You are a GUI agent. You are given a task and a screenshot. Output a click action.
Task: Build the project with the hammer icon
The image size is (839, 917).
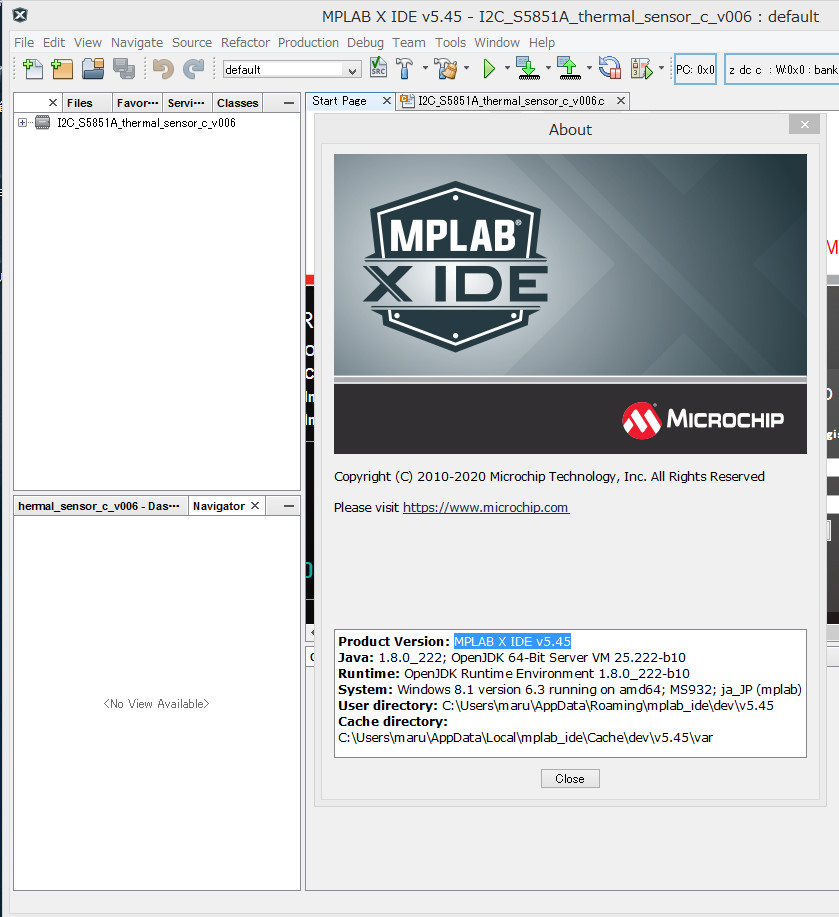pos(404,68)
